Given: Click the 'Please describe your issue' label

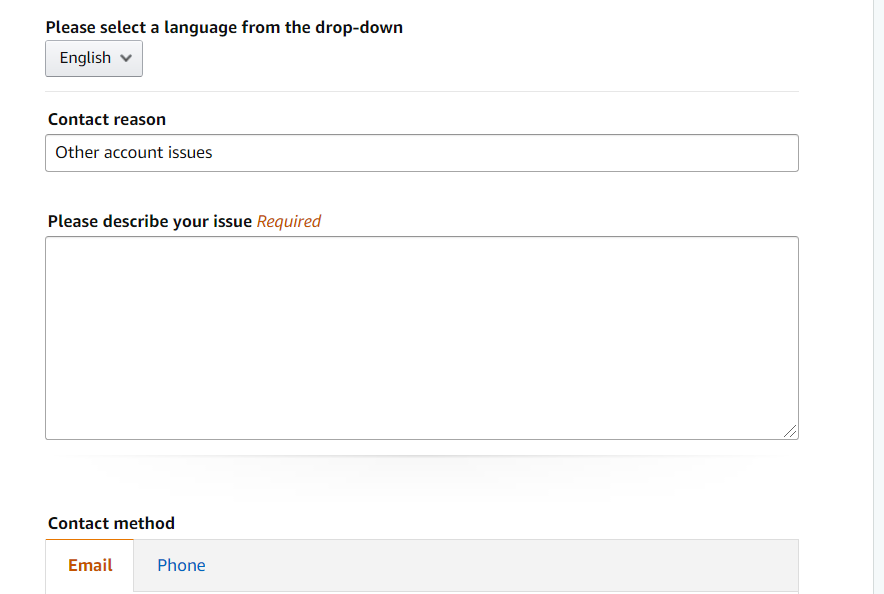Looking at the screenshot, I should (149, 221).
